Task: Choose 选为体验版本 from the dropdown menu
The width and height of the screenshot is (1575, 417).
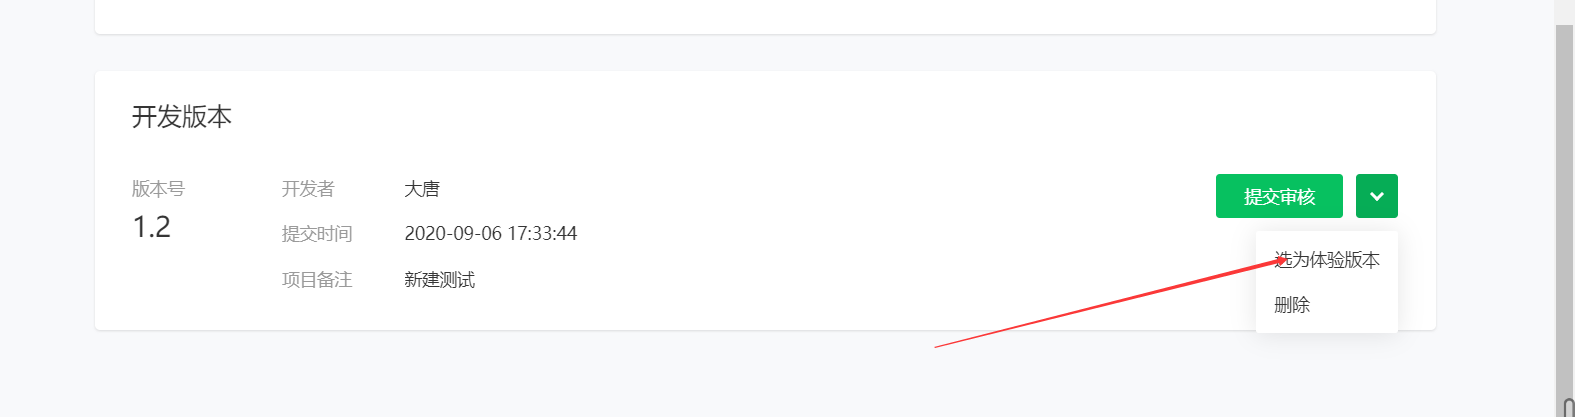Action: pyautogui.click(x=1327, y=260)
